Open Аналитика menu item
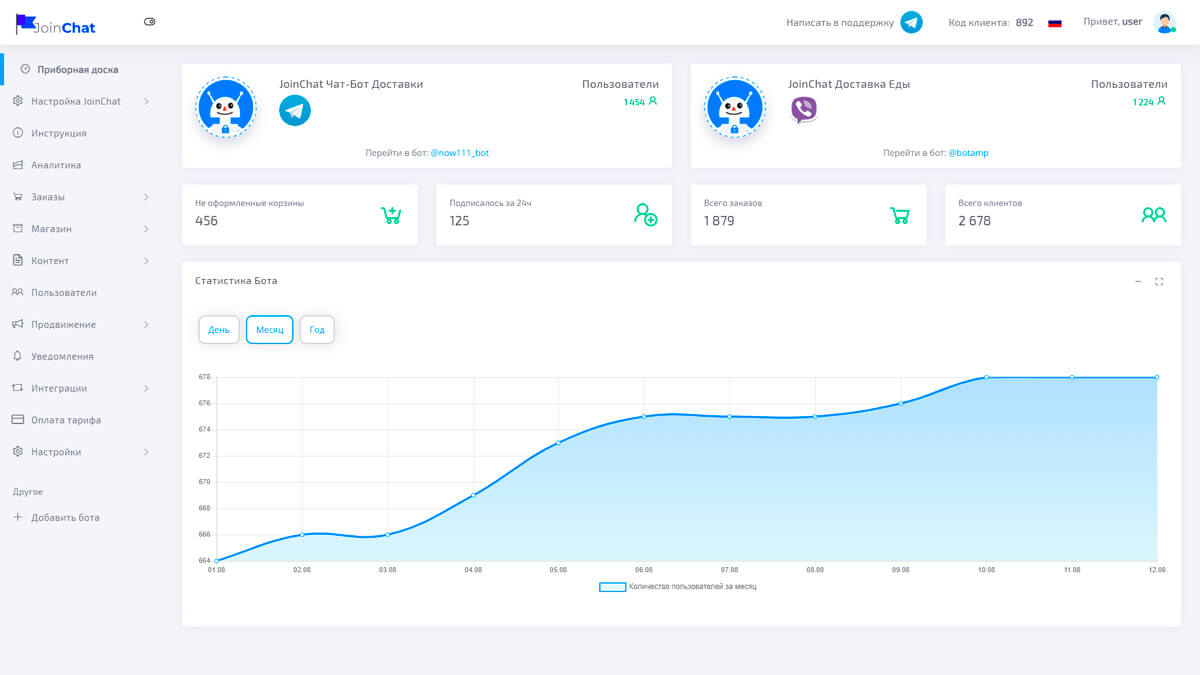 tap(56, 165)
